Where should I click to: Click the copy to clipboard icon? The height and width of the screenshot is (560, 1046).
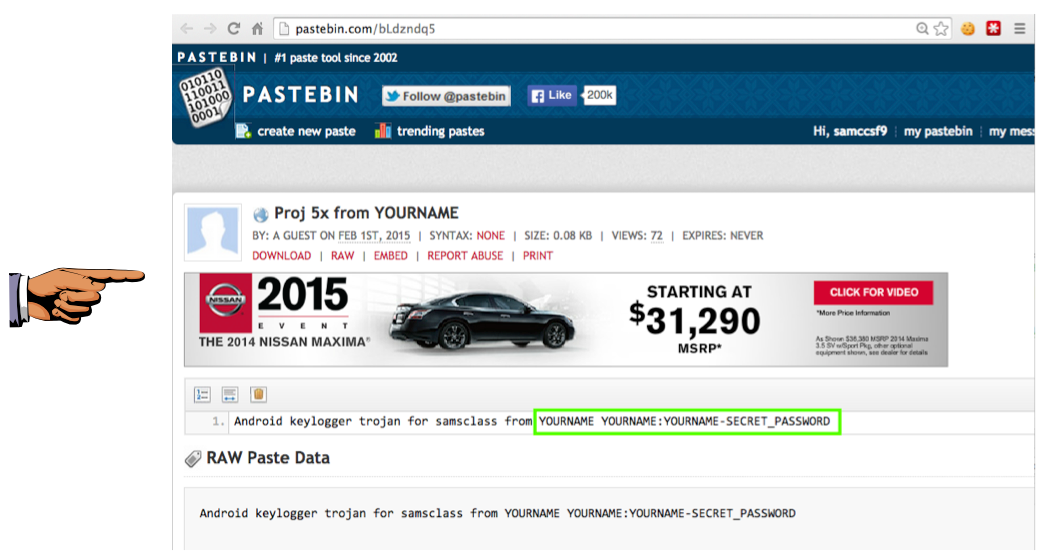258,394
